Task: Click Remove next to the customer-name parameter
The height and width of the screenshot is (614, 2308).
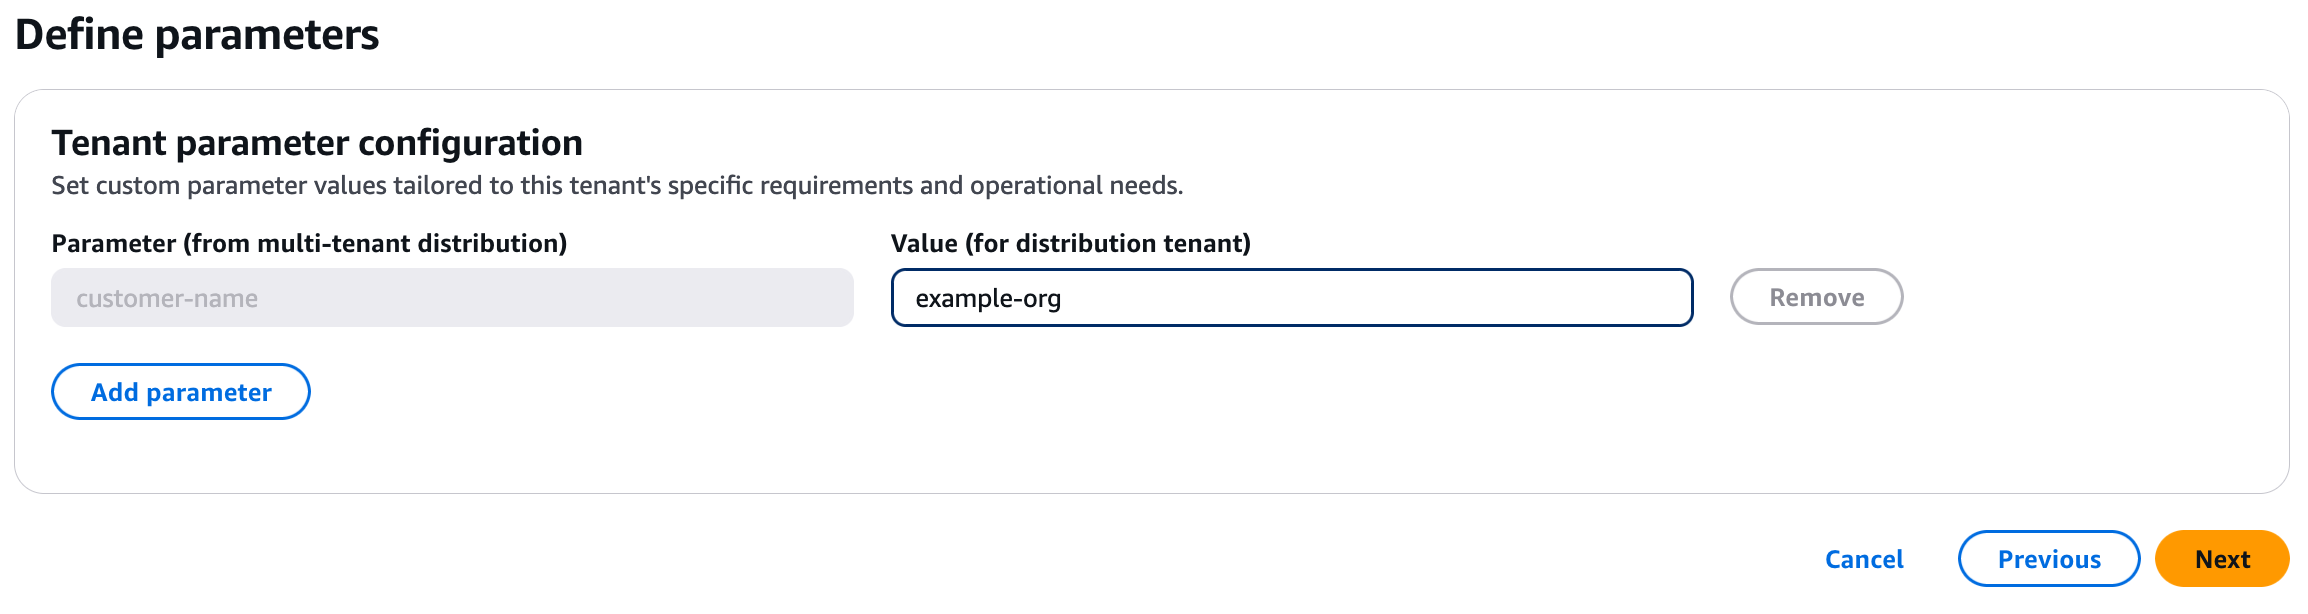Action: click(1815, 296)
